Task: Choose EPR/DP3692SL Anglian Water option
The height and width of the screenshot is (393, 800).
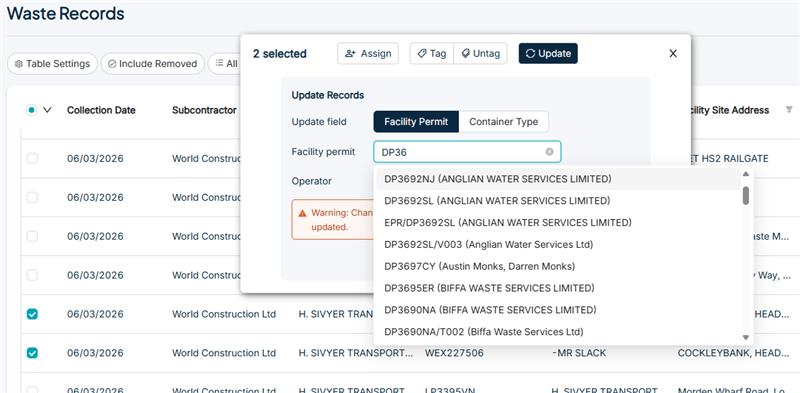Action: point(558,223)
